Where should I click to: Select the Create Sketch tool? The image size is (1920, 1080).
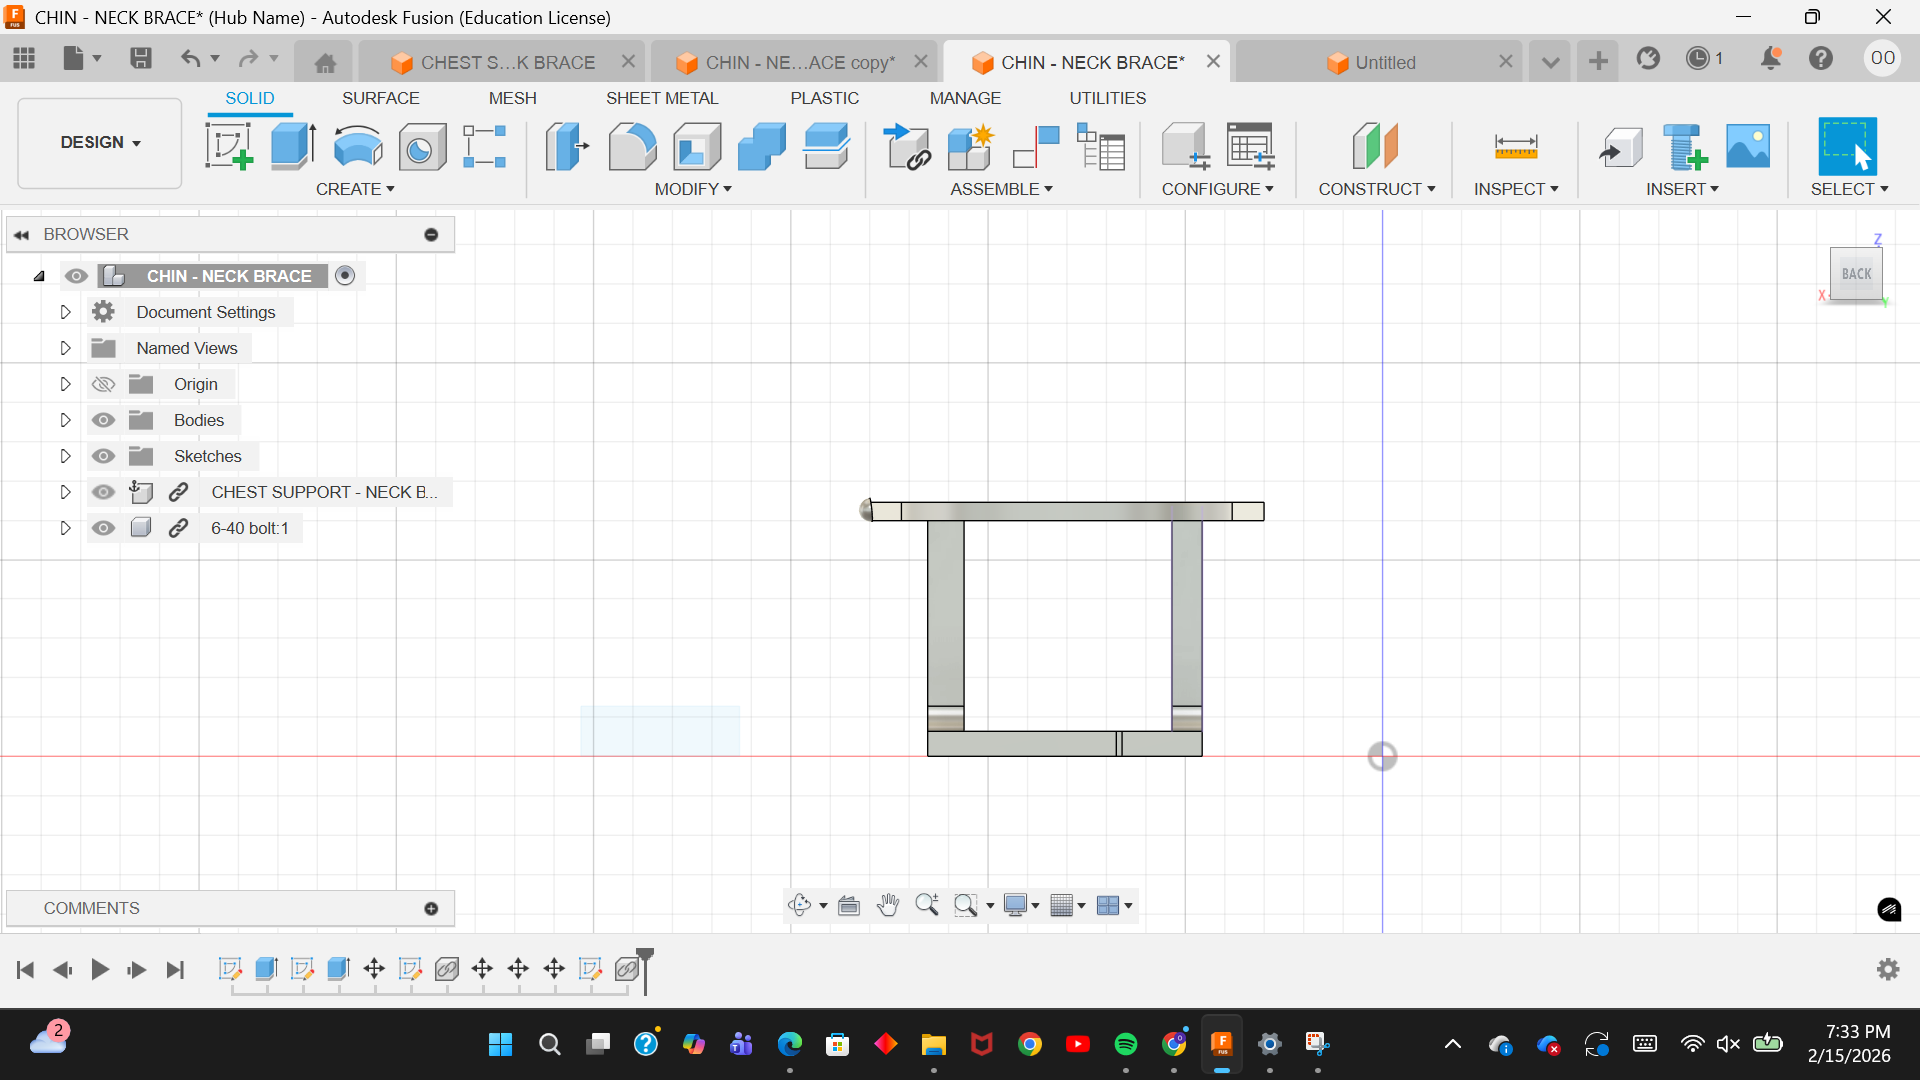pyautogui.click(x=229, y=147)
